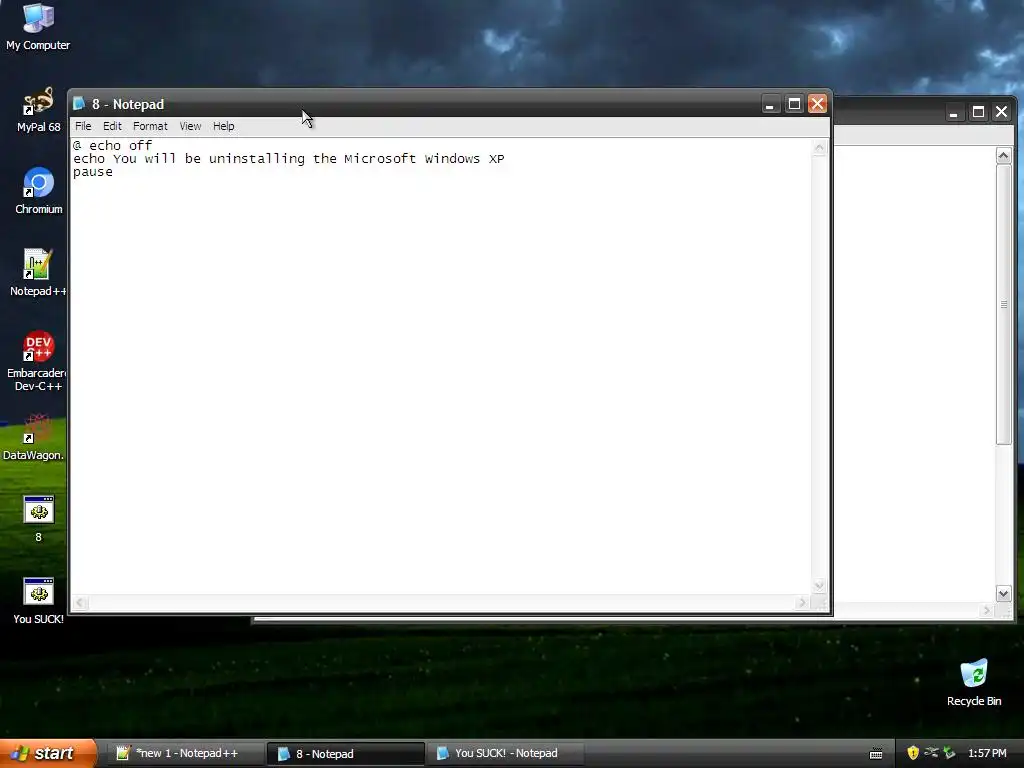Screen dimensions: 1024x768
Task: Click the background window's vertical scroll thumb
Action: click(1004, 304)
